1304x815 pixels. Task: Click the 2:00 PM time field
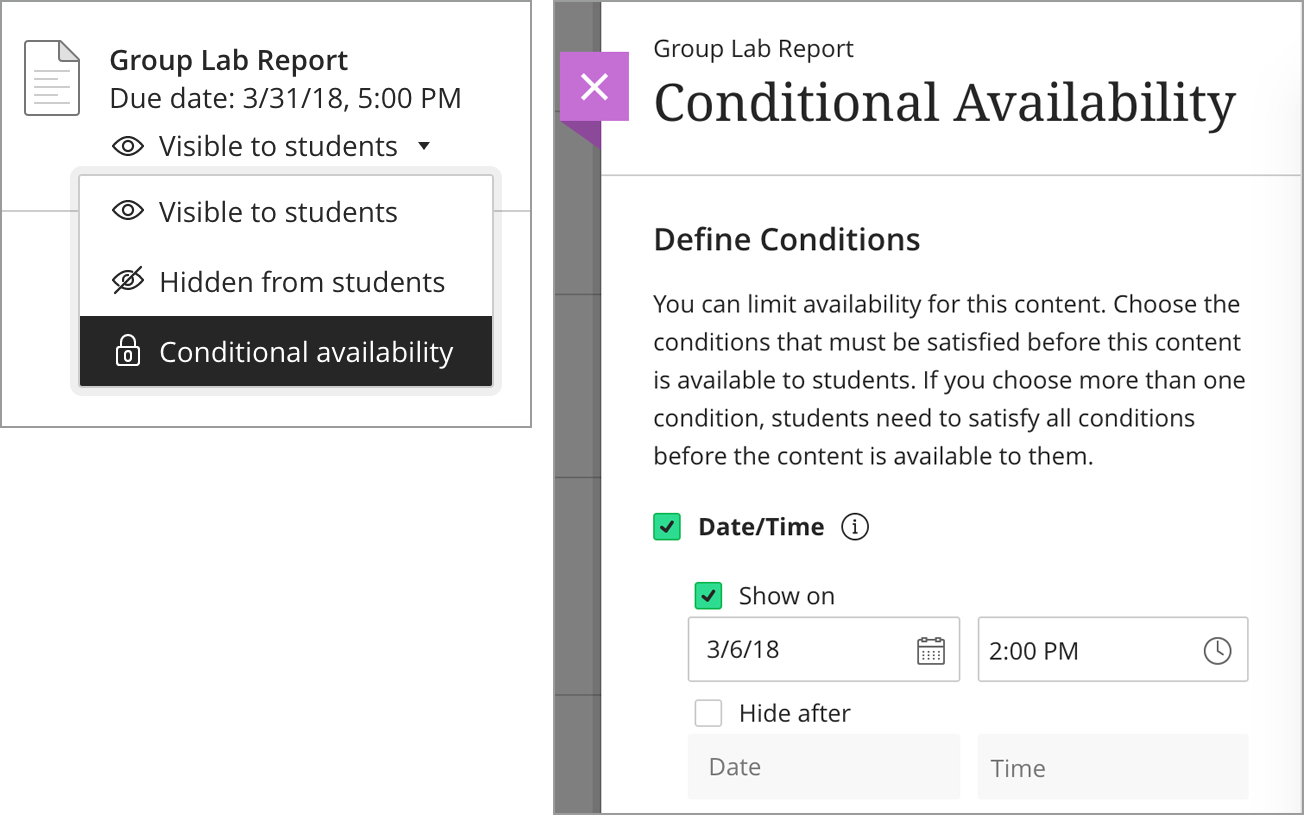tap(1113, 650)
